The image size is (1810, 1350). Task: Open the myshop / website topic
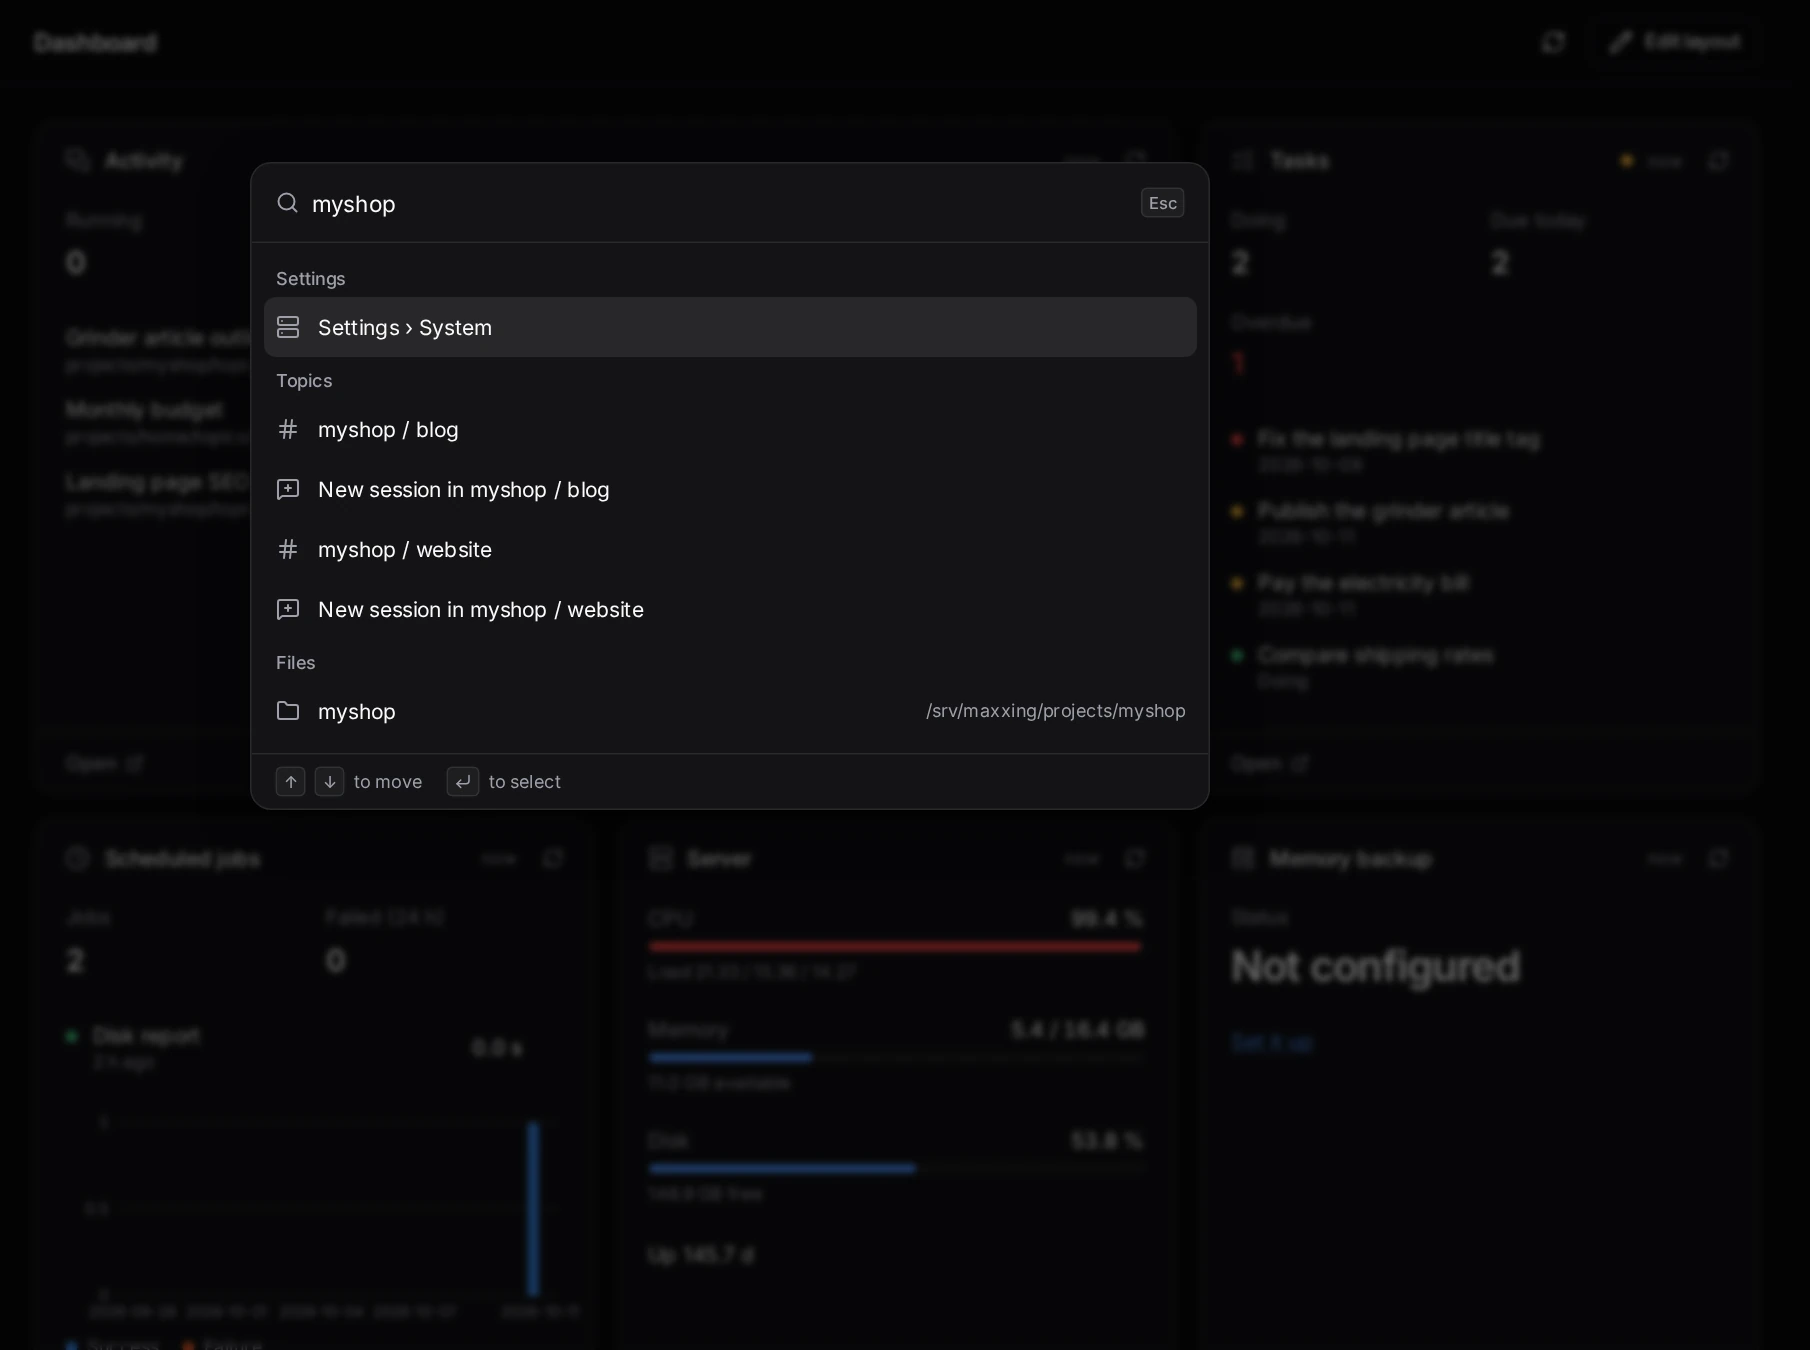(x=730, y=550)
